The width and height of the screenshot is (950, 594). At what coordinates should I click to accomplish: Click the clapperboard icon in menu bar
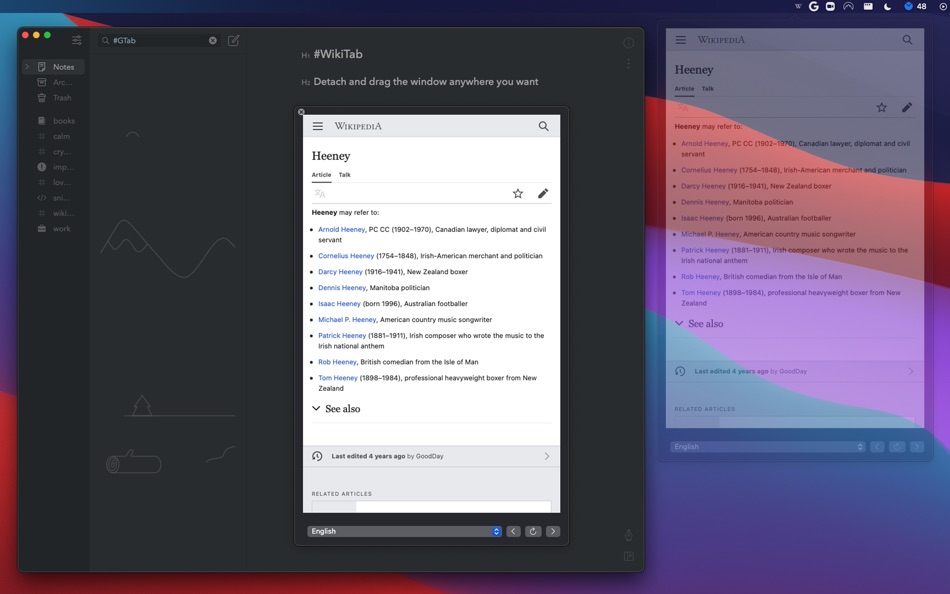tap(868, 7)
